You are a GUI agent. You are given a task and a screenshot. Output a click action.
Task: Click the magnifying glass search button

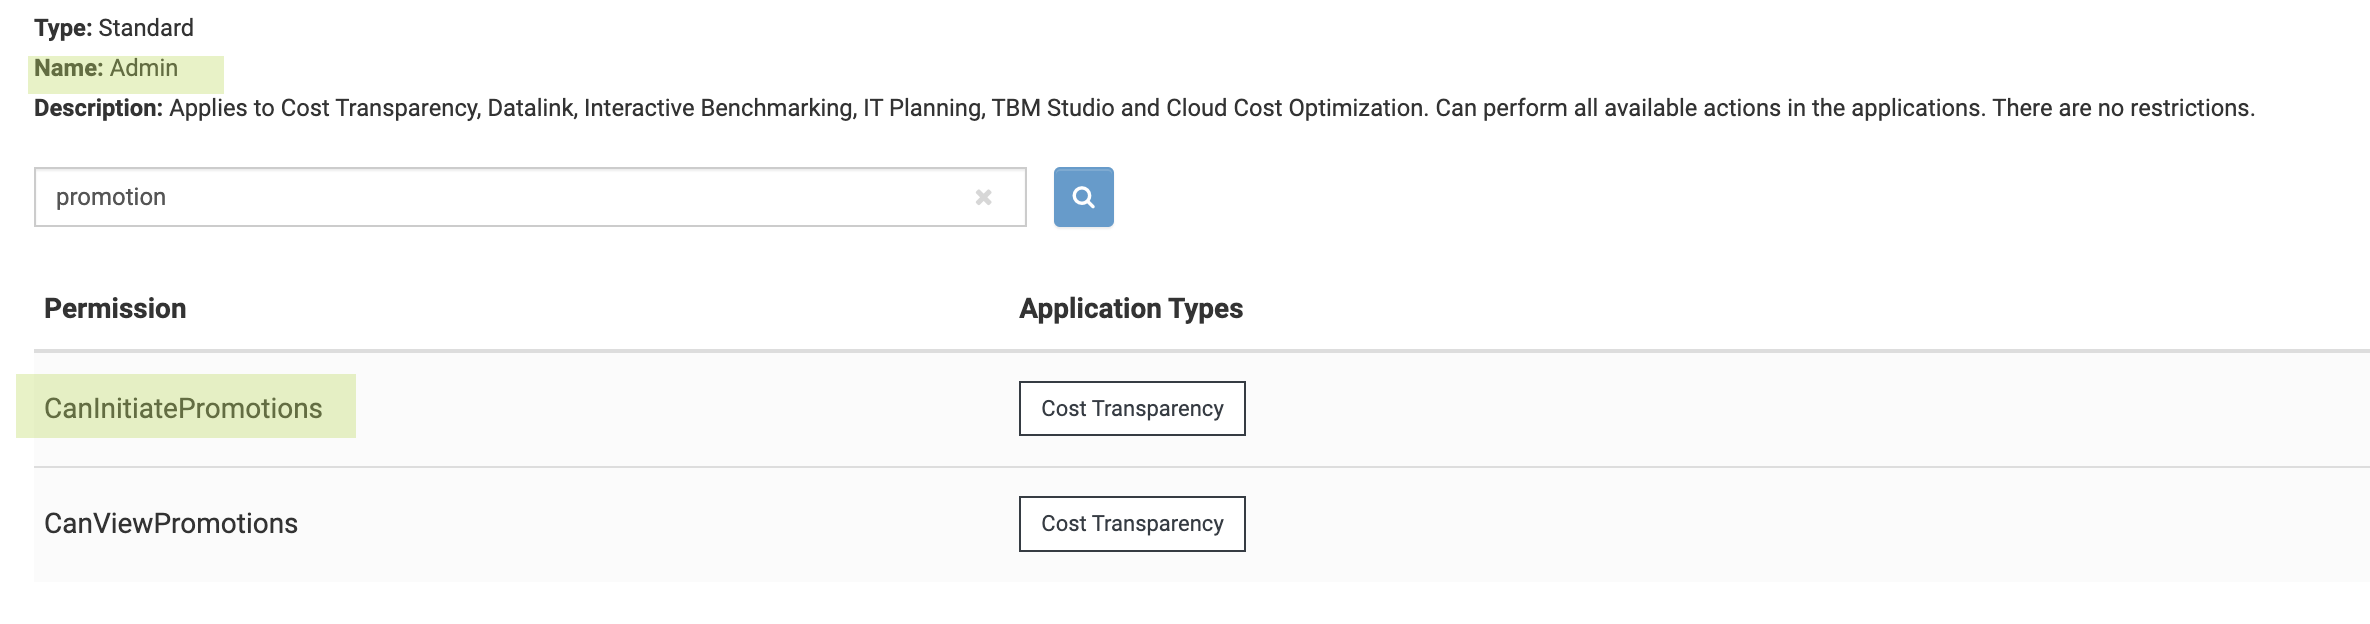[1083, 197]
